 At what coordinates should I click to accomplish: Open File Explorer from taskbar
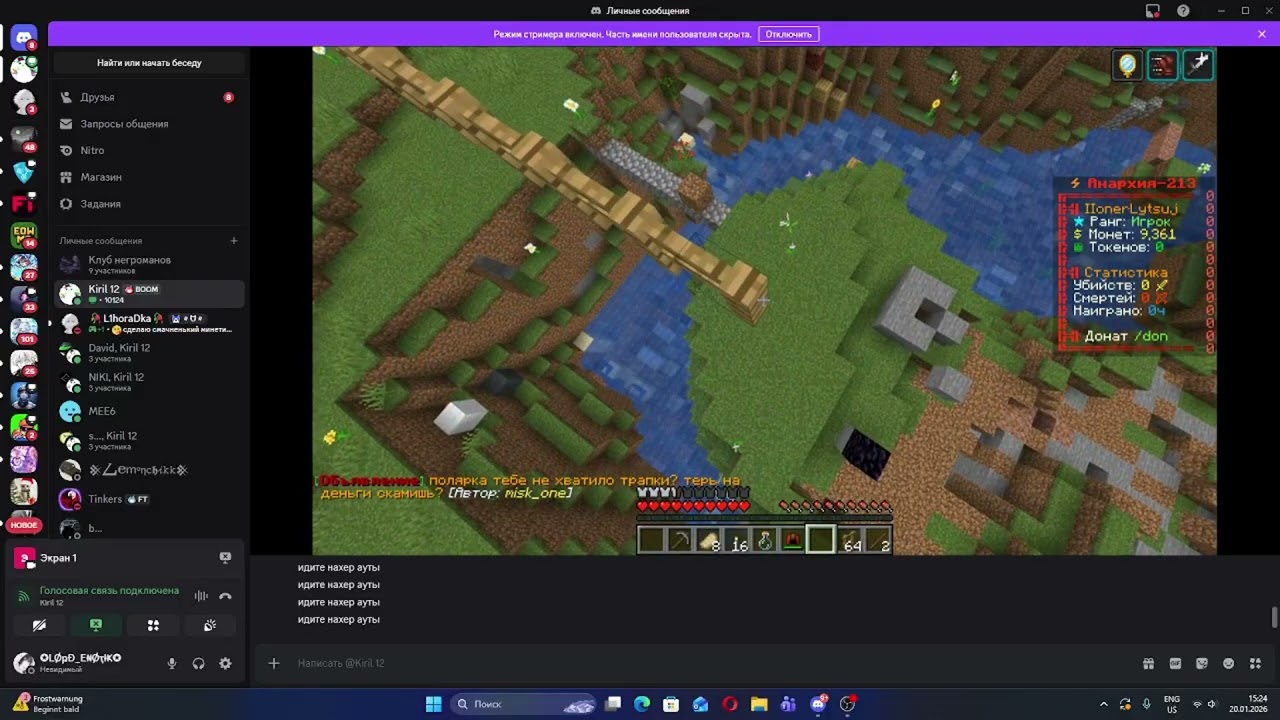pos(759,704)
